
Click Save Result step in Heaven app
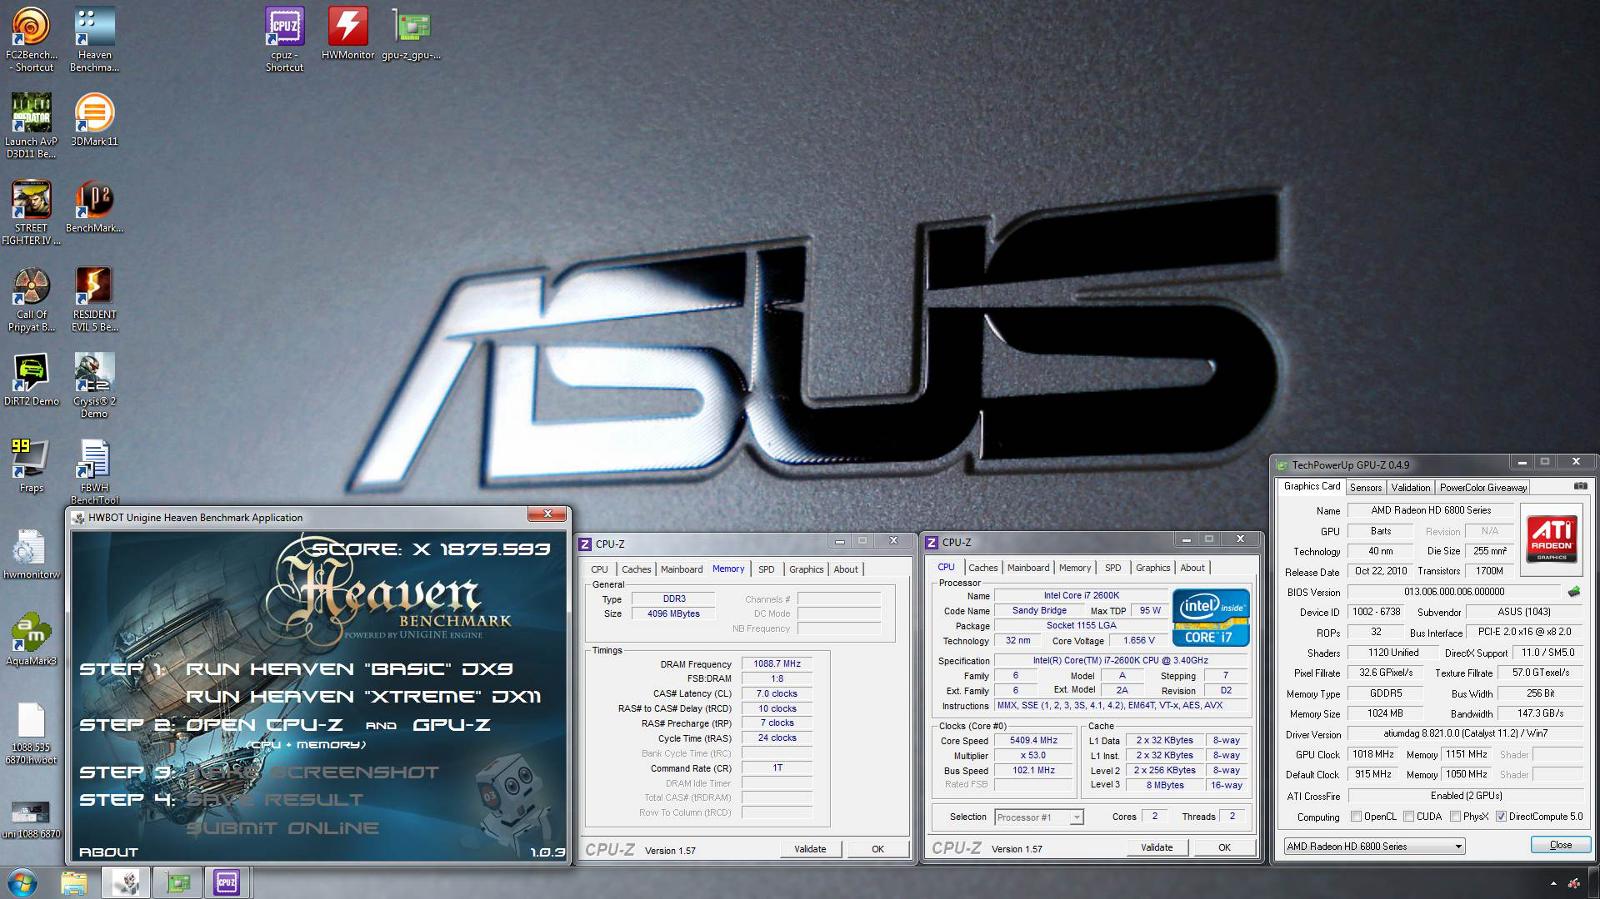[275, 800]
